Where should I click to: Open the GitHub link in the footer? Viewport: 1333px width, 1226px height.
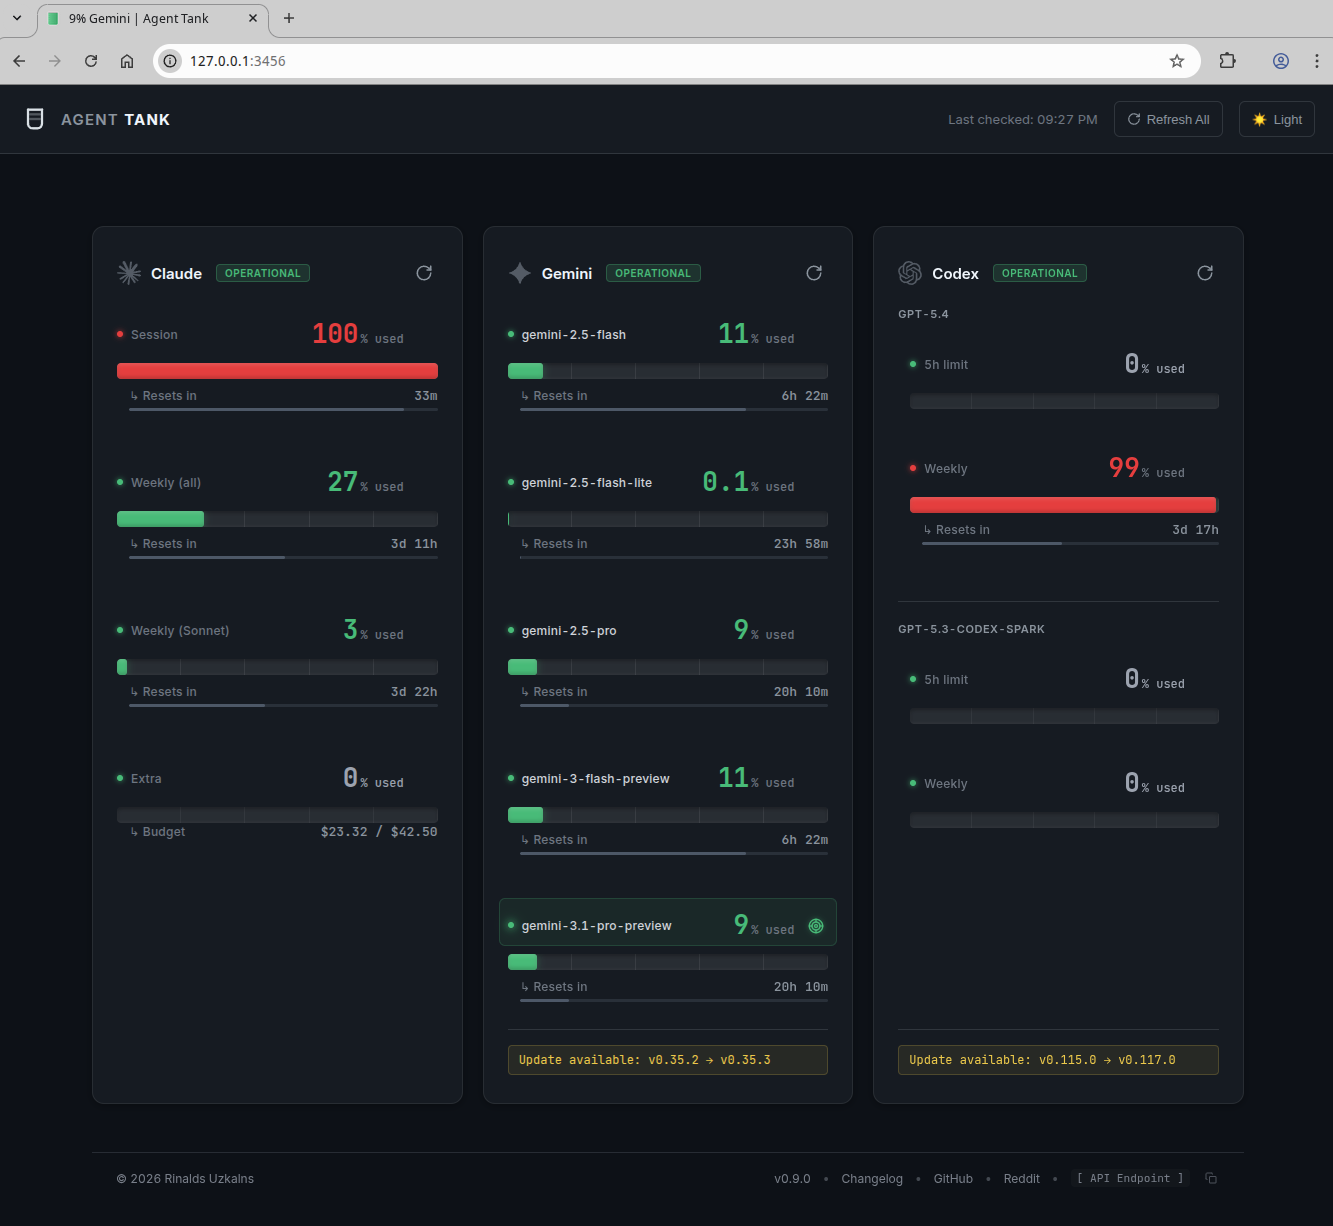point(952,1178)
